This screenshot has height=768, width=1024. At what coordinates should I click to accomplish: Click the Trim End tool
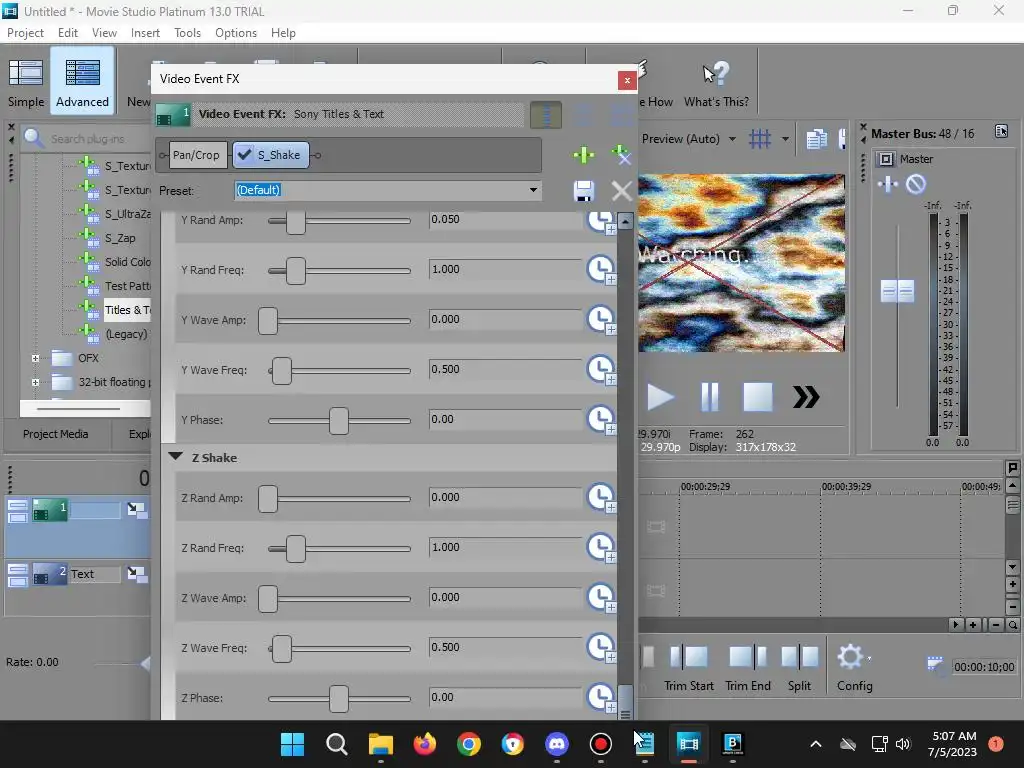click(748, 667)
